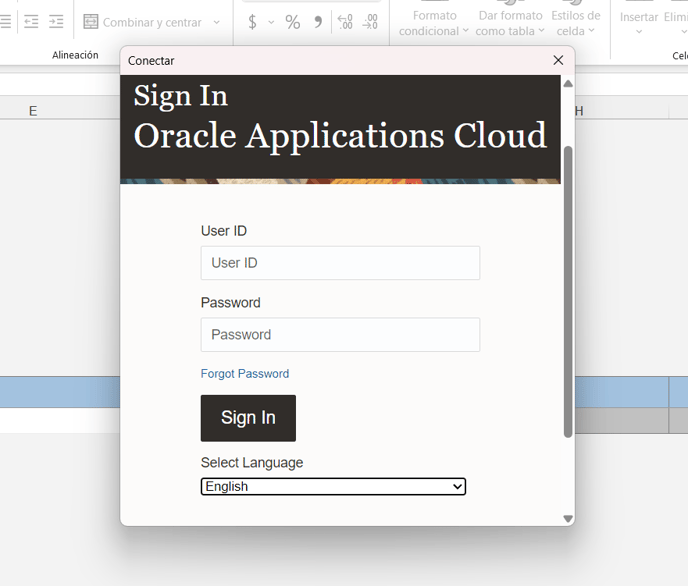Image resolution: width=688 pixels, height=586 pixels.
Task: Open Dar formato como tabla menu
Action: (510, 23)
